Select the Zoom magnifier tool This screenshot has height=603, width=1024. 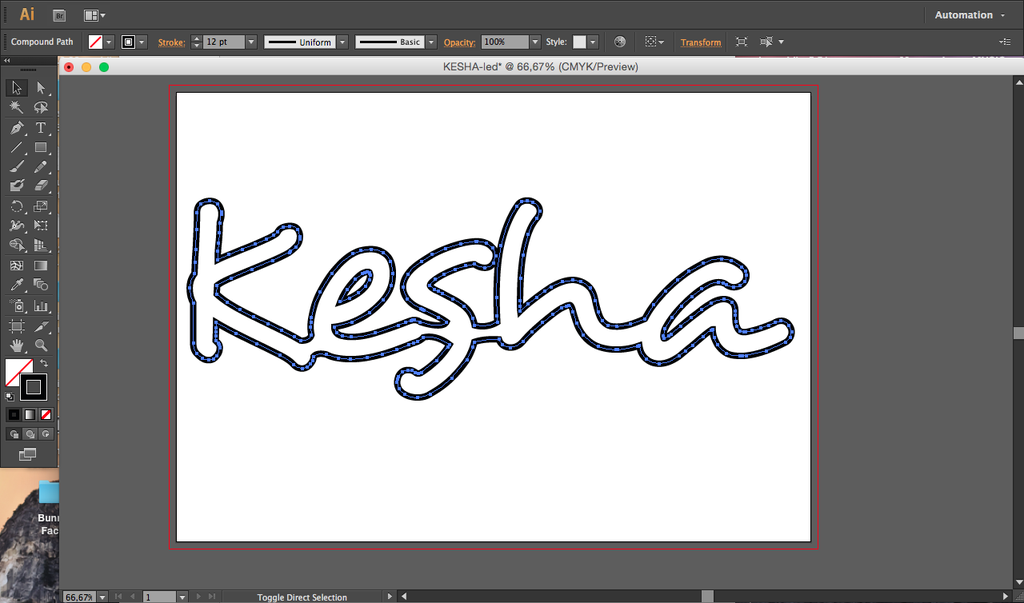tap(40, 345)
